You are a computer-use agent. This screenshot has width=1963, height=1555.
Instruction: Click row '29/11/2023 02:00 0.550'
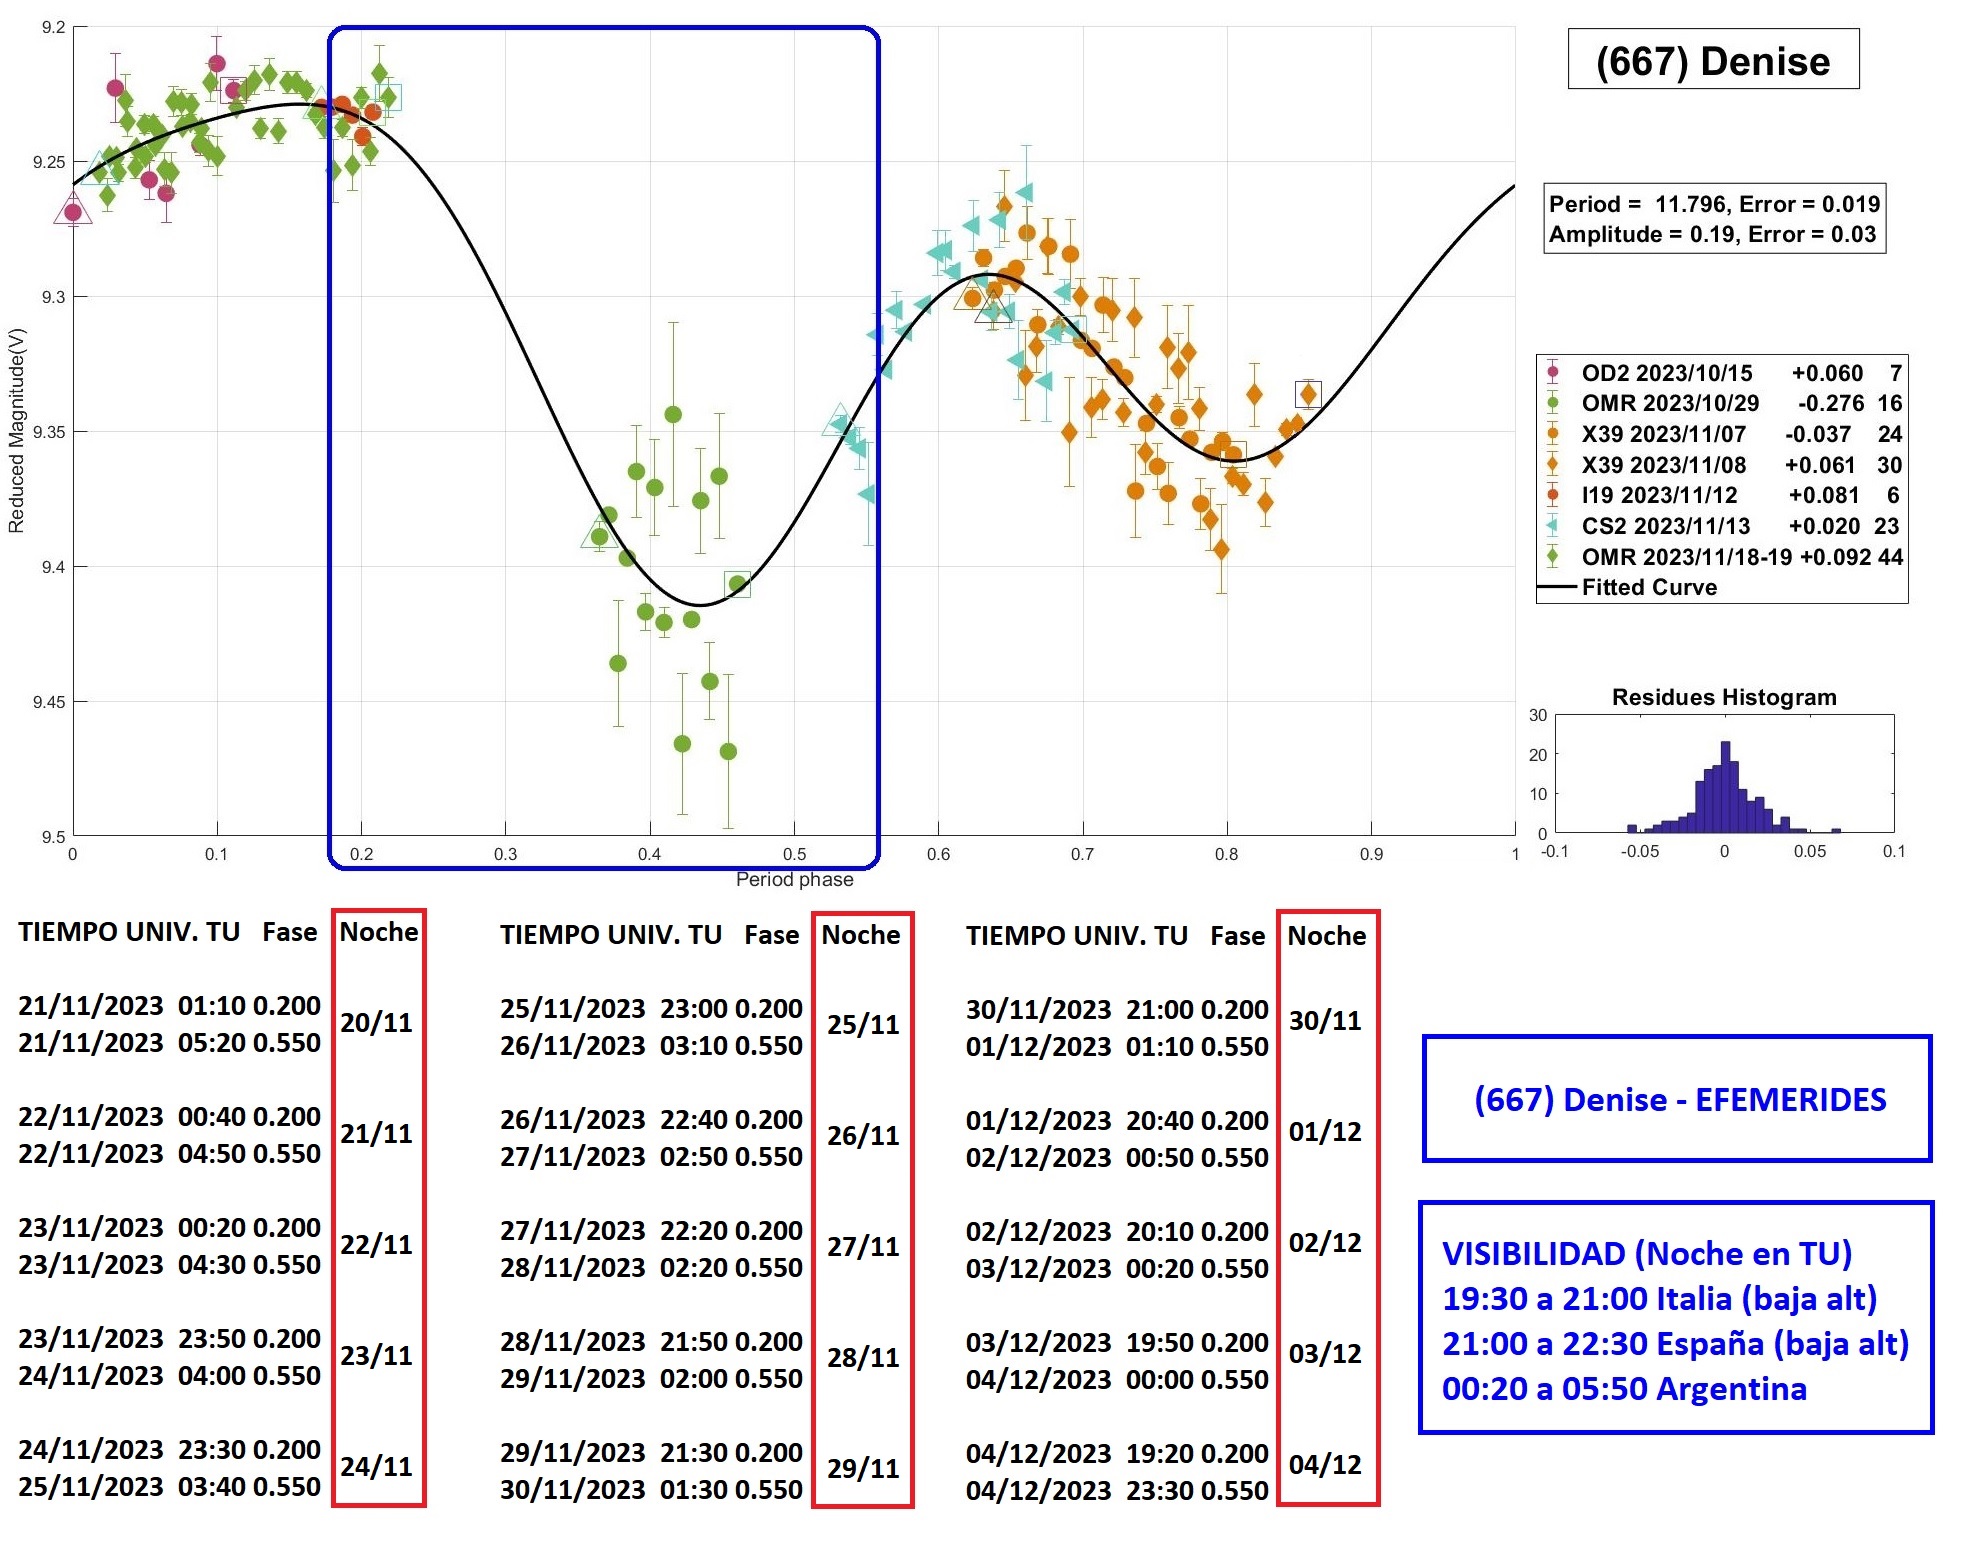(x=651, y=1378)
